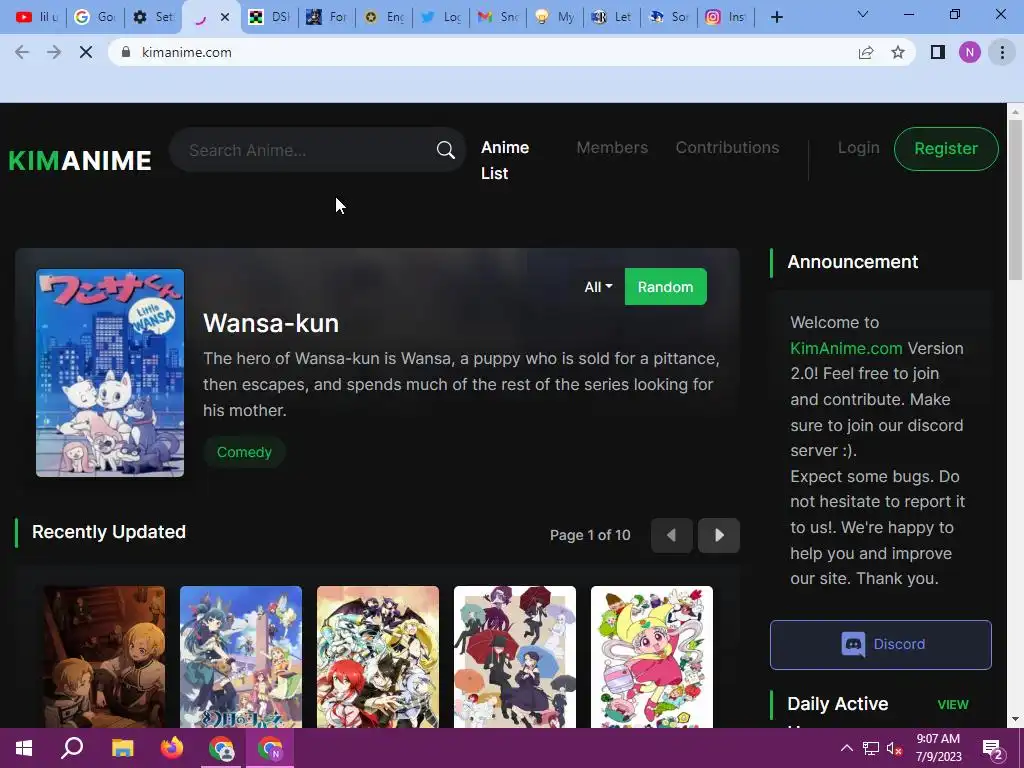Click the muted volume tray icon
The height and width of the screenshot is (768, 1024).
[895, 748]
